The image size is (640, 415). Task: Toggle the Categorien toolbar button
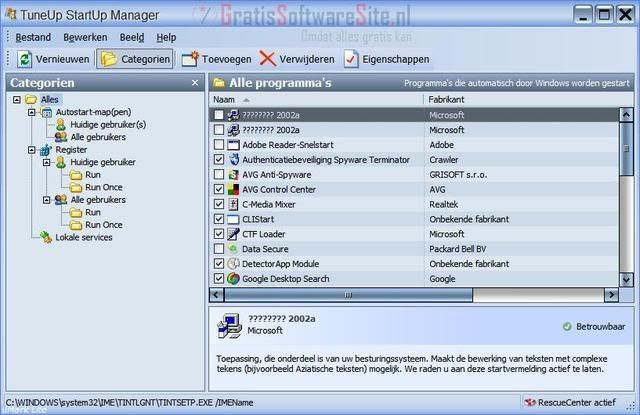pos(135,59)
